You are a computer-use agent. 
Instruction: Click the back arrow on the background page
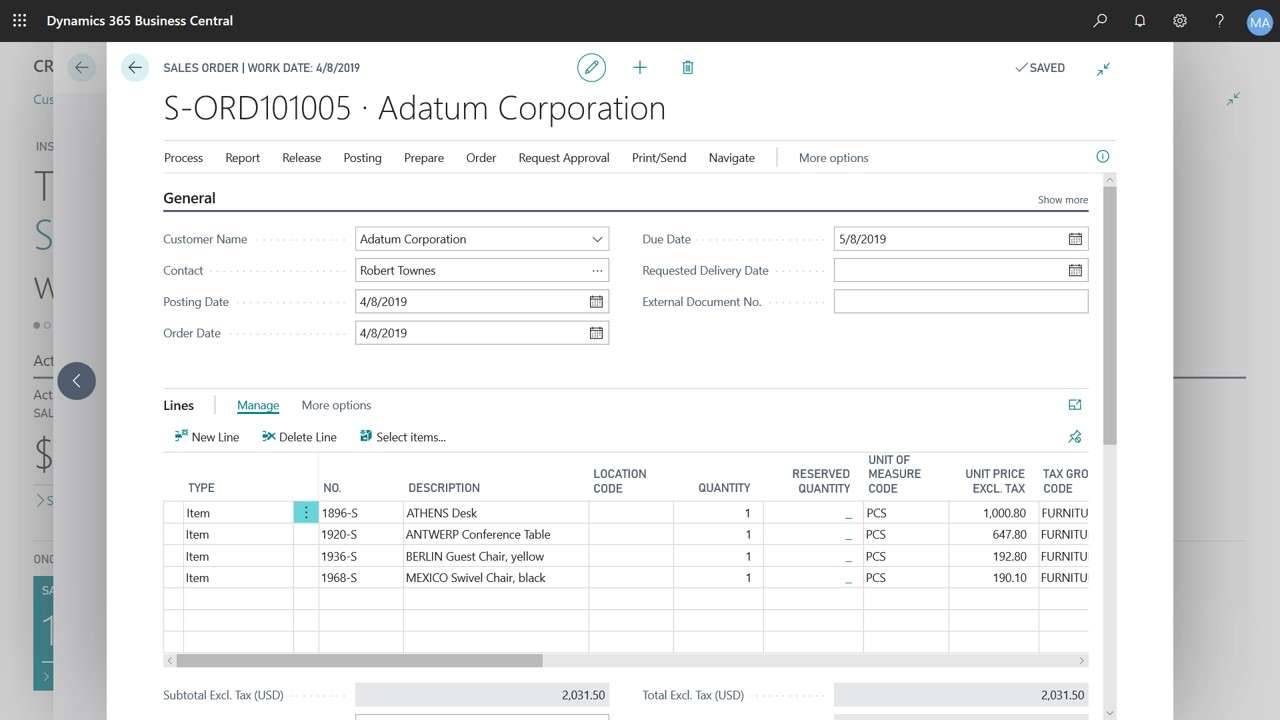pyautogui.click(x=82, y=68)
